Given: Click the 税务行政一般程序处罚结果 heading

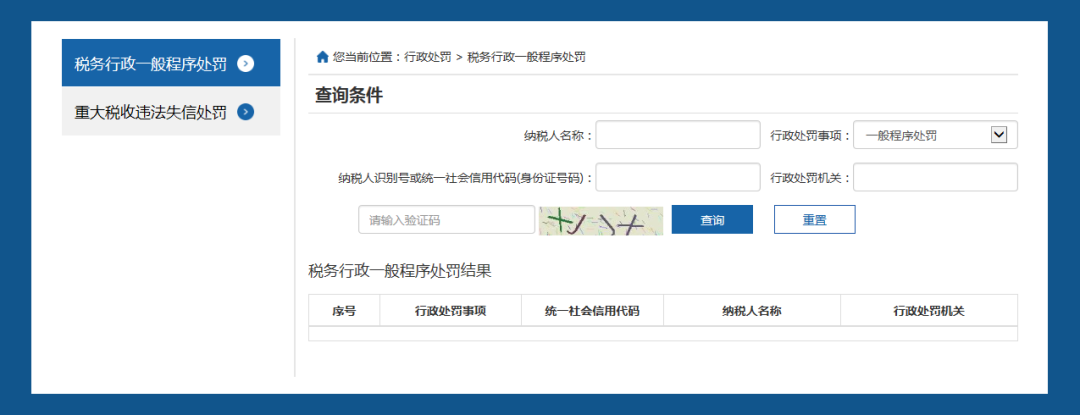Looking at the screenshot, I should (400, 270).
